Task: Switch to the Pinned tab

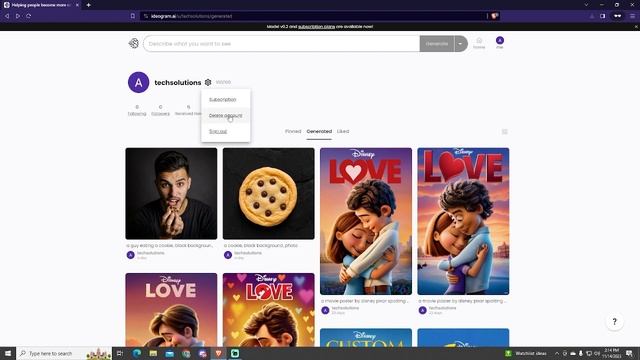Action: (x=293, y=131)
